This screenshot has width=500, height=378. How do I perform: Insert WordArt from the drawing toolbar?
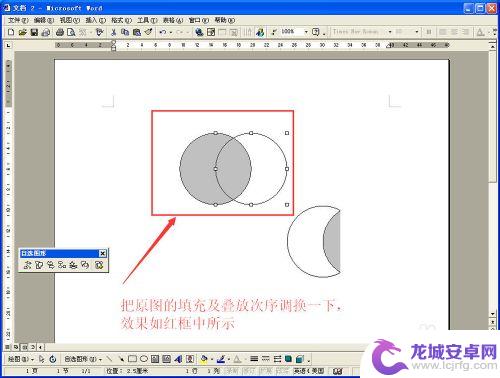coord(178,359)
